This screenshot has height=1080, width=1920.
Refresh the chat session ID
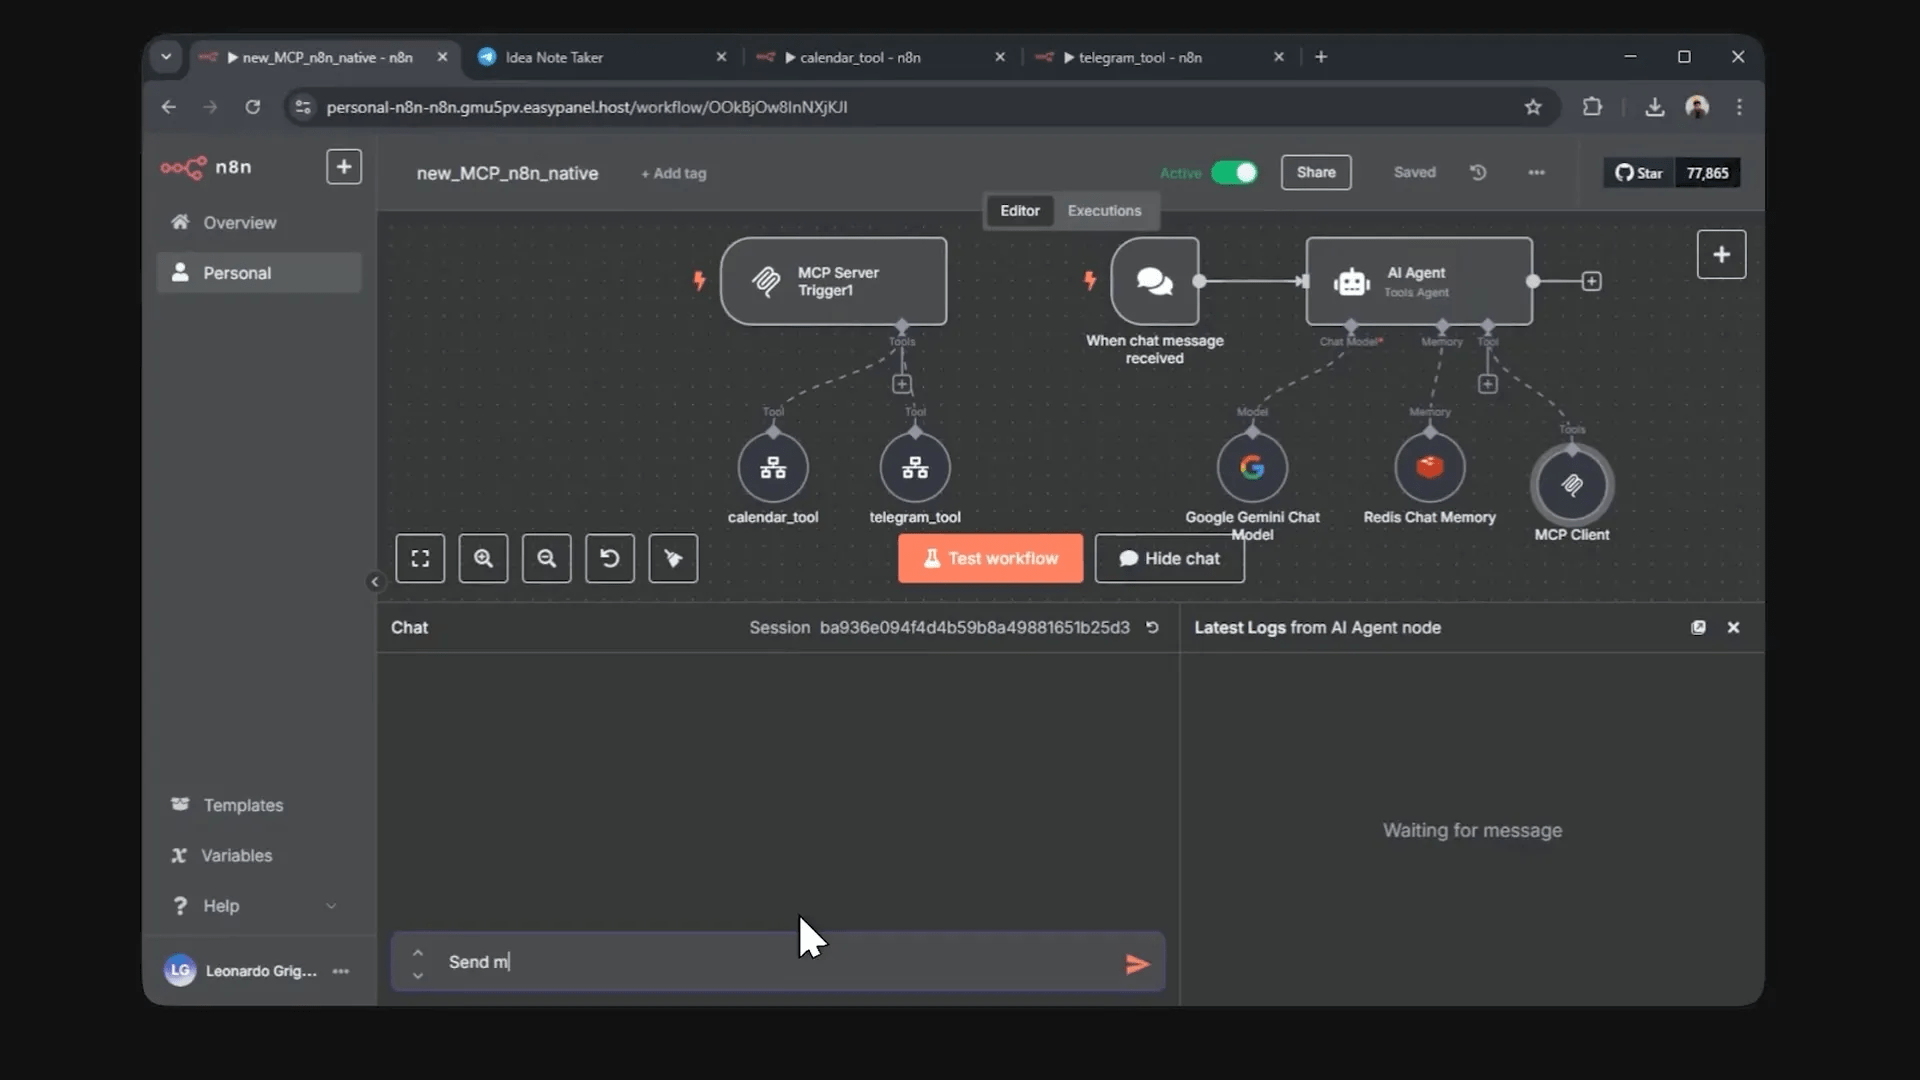pos(1152,627)
